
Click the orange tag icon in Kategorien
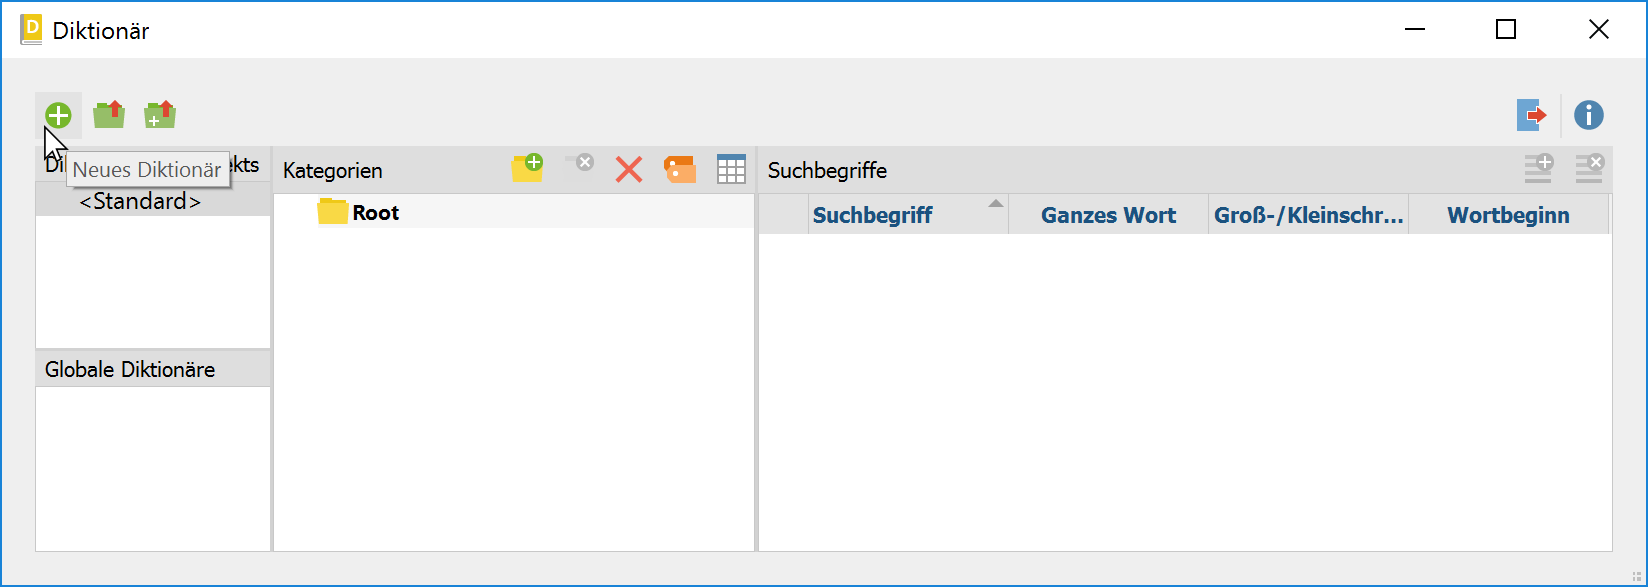[x=680, y=169]
